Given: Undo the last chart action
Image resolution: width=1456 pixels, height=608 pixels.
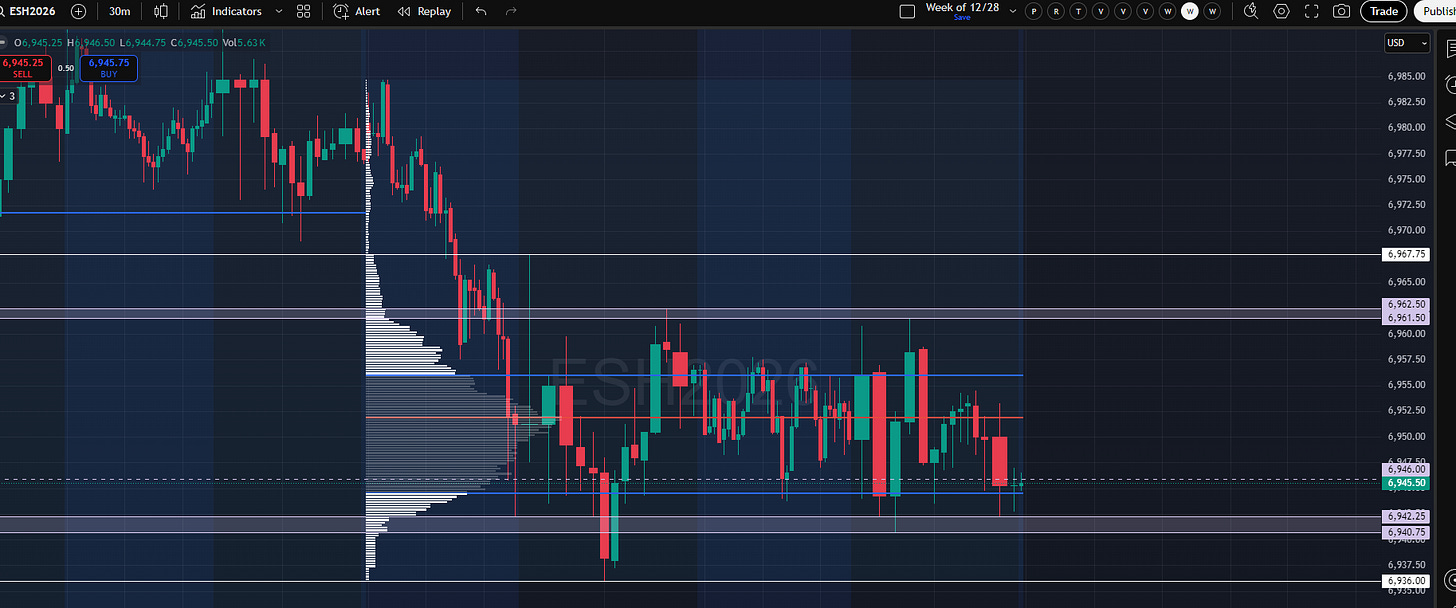Looking at the screenshot, I should pyautogui.click(x=481, y=11).
